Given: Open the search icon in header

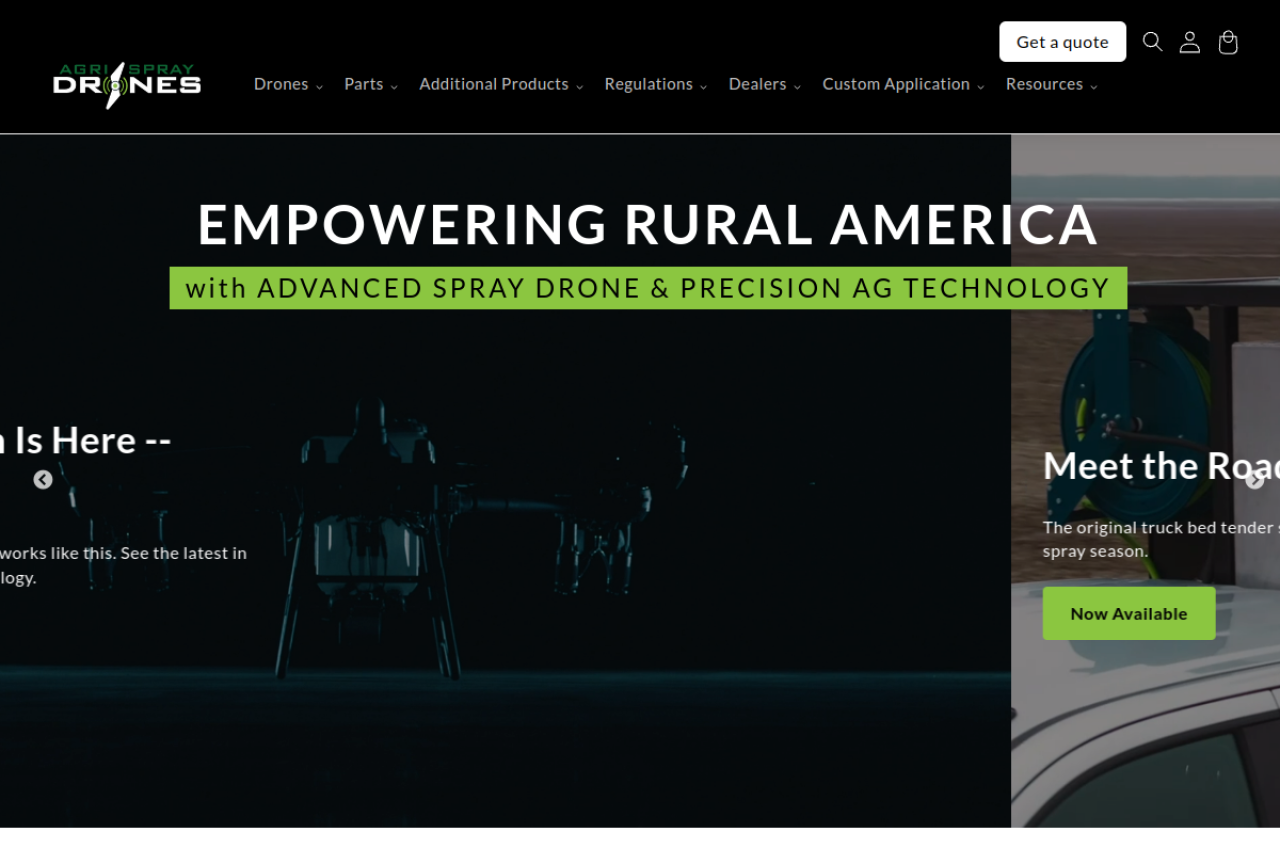Looking at the screenshot, I should 1152,42.
